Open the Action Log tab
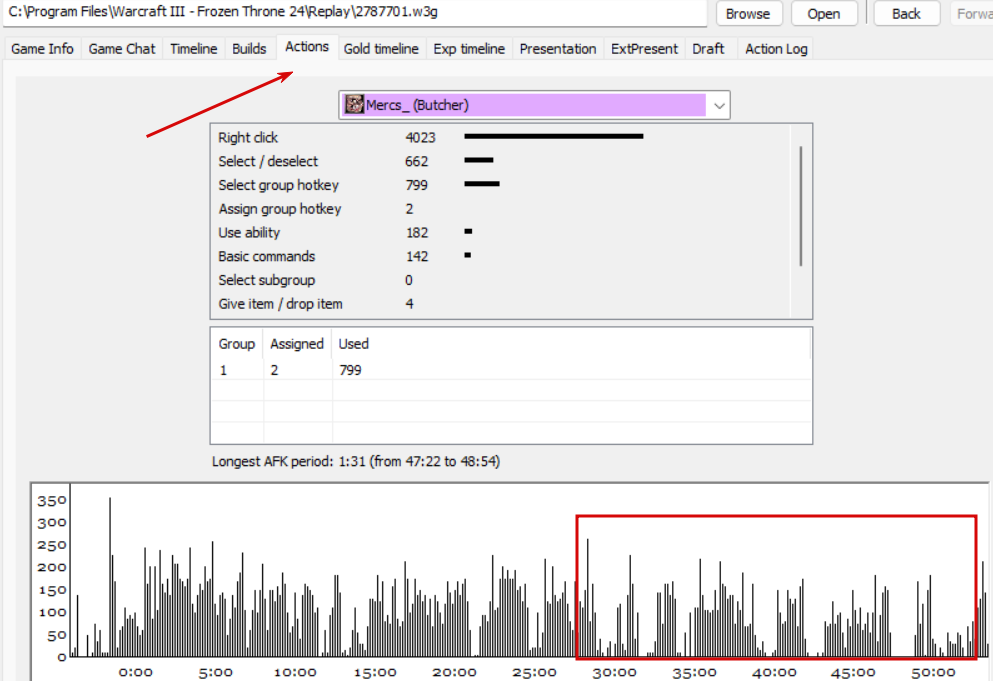 coord(776,49)
